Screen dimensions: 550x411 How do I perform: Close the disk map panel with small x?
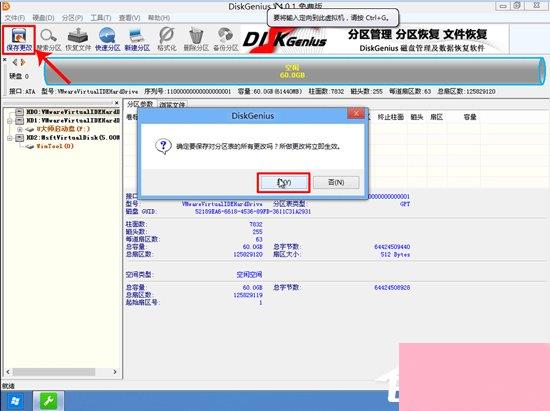5,60
